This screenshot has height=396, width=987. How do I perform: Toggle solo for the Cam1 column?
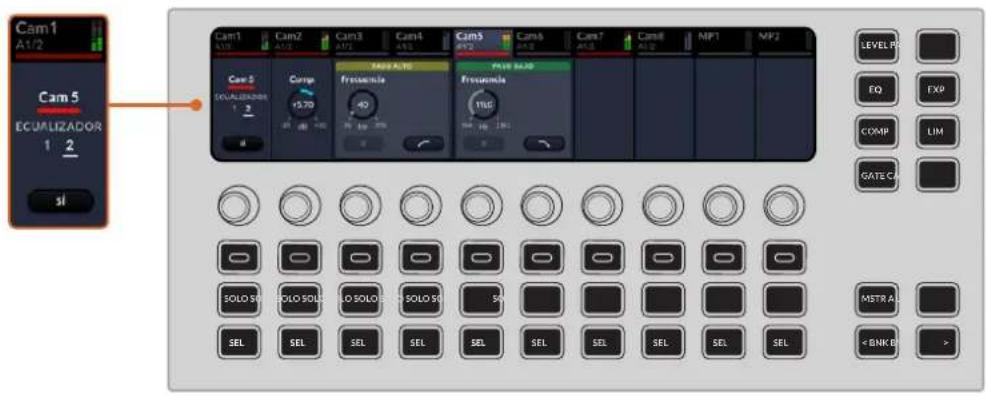(x=239, y=300)
